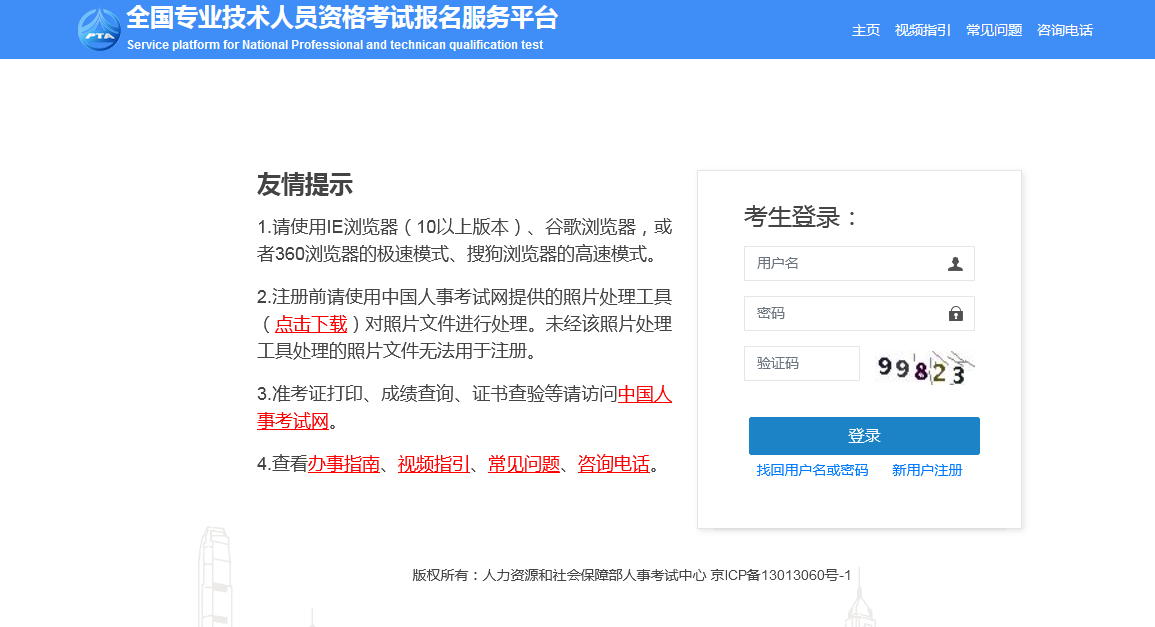Click into the 密码 input field

tap(845, 314)
